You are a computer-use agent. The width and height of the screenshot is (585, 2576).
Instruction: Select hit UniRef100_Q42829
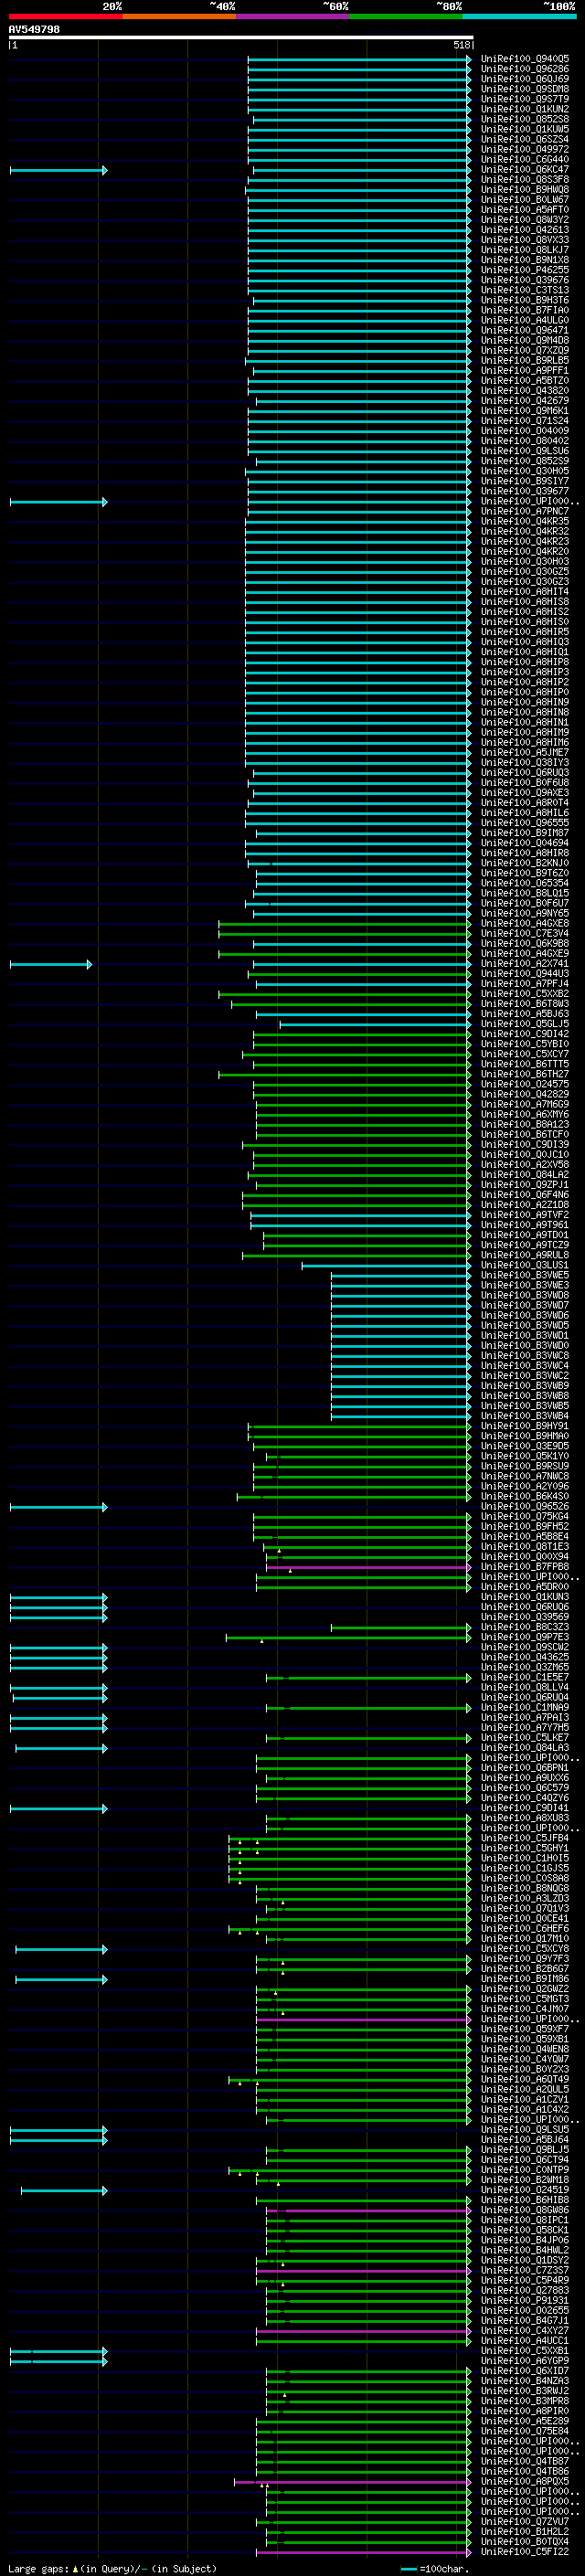pyautogui.click(x=525, y=1094)
